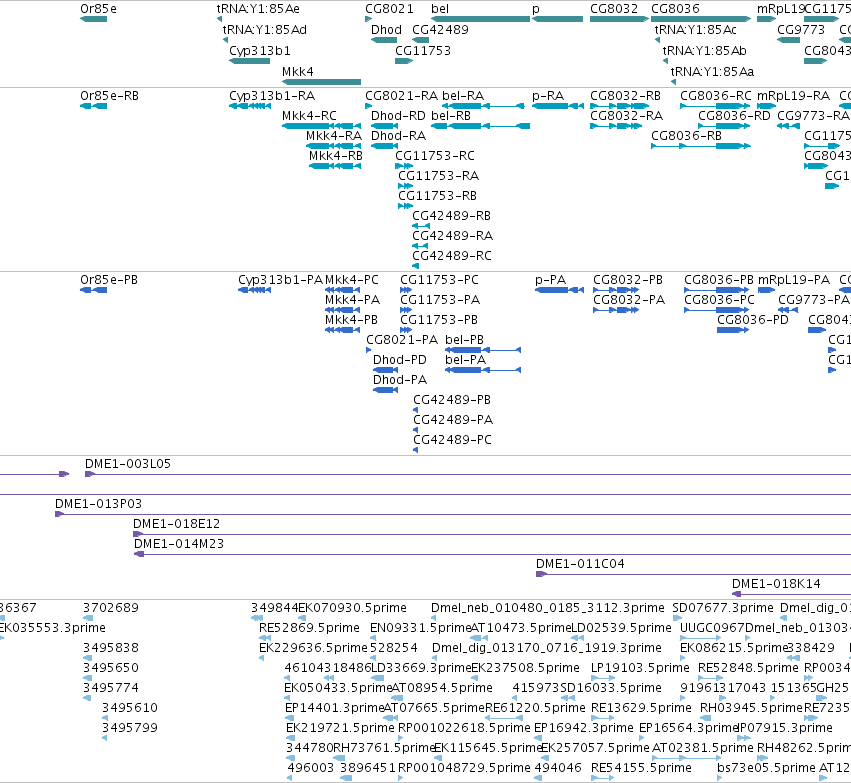Click the RE54155.5prime EST label
The width and height of the screenshot is (851, 783).
(x=642, y=768)
